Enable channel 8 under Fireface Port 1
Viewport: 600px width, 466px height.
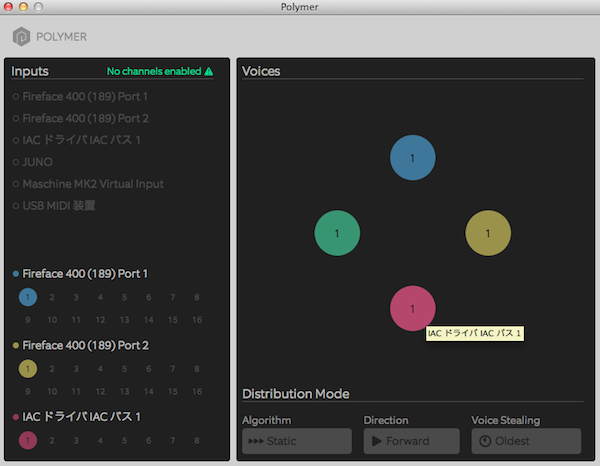pyautogui.click(x=197, y=297)
